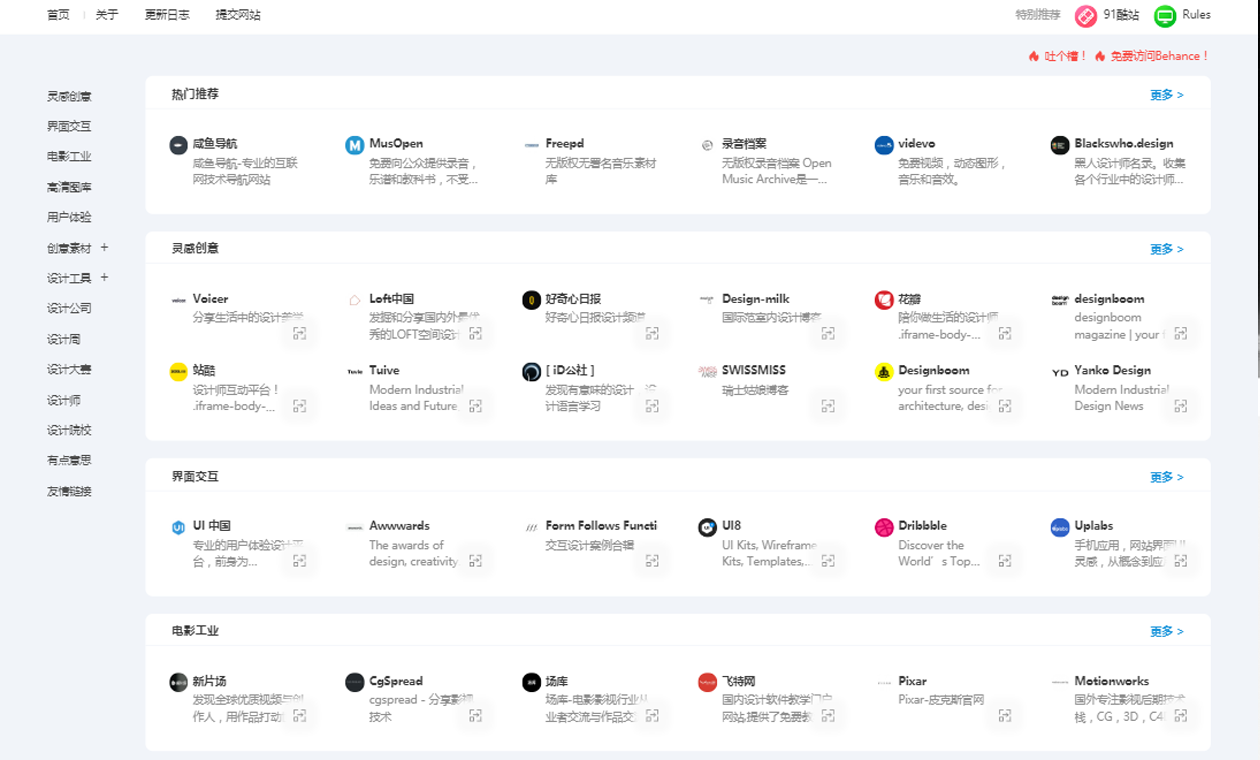Open the designboom magazine card title
Viewport: 1260px width, 760px height.
coord(1109,299)
